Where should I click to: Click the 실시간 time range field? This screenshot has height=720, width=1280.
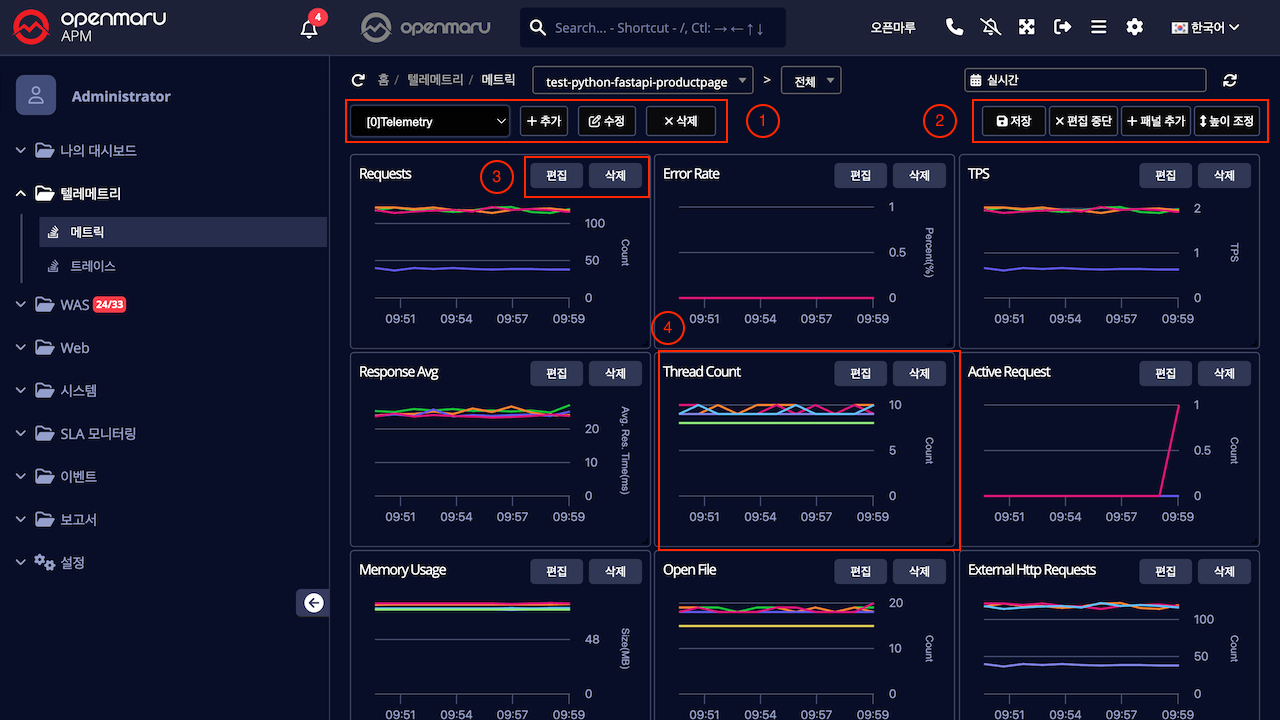coord(1084,80)
